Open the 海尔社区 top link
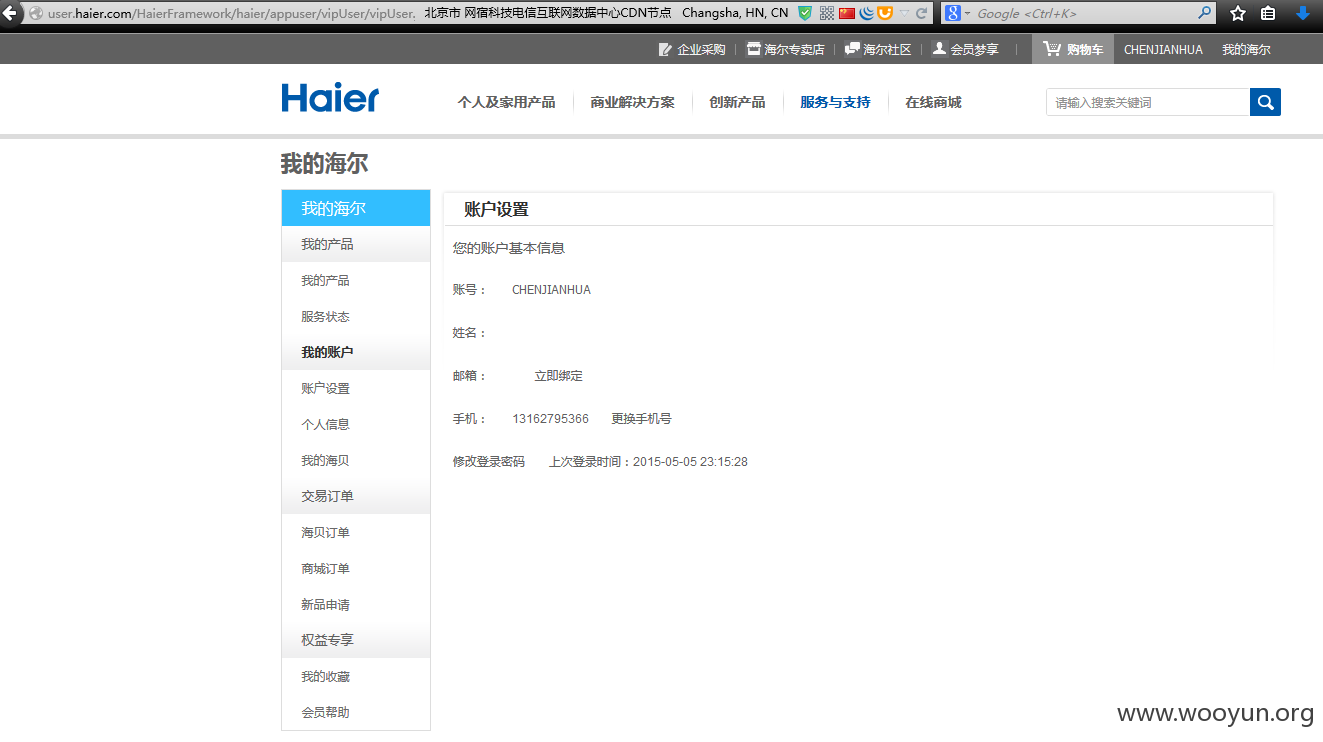The height and width of the screenshot is (742, 1323). [879, 49]
